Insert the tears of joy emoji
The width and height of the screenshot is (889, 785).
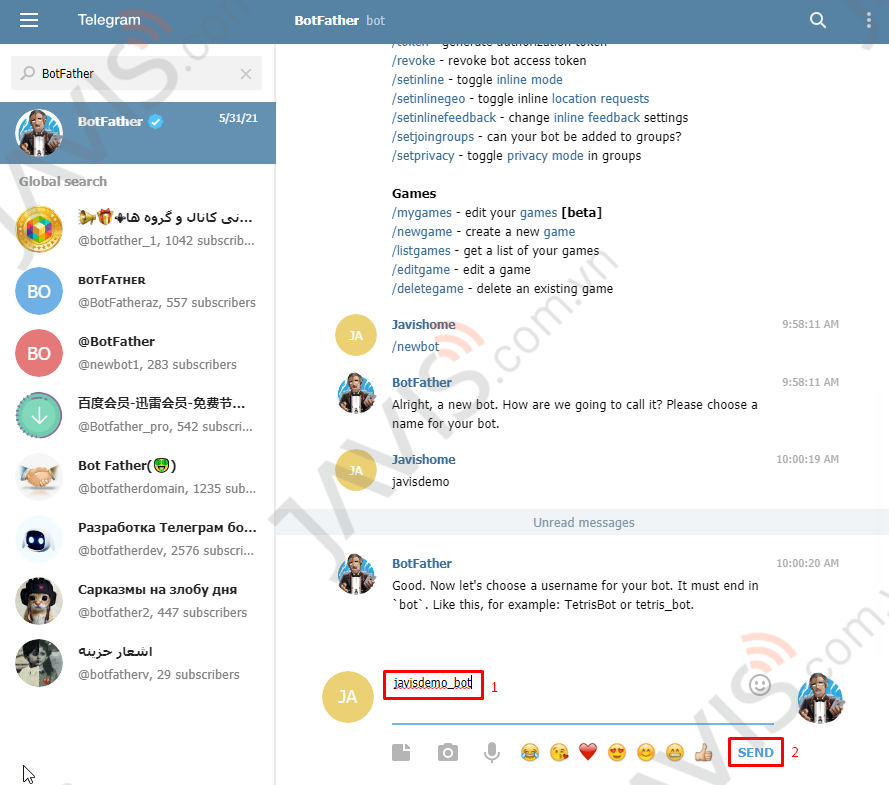click(x=530, y=753)
